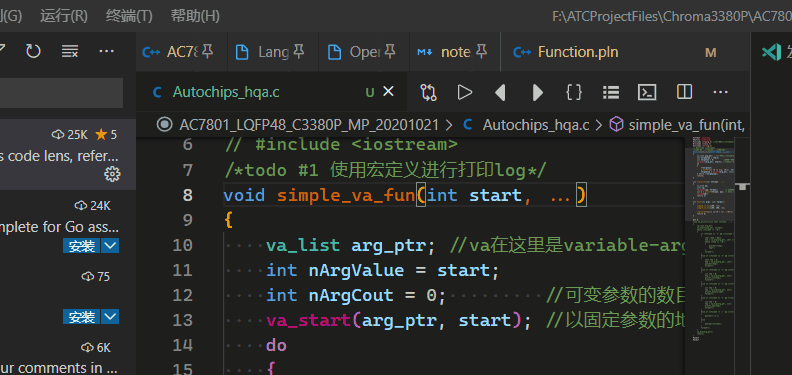The width and height of the screenshot is (792, 375).
Task: Click the U untracked marker on Autochips_hqa.c tab
Action: pos(370,92)
